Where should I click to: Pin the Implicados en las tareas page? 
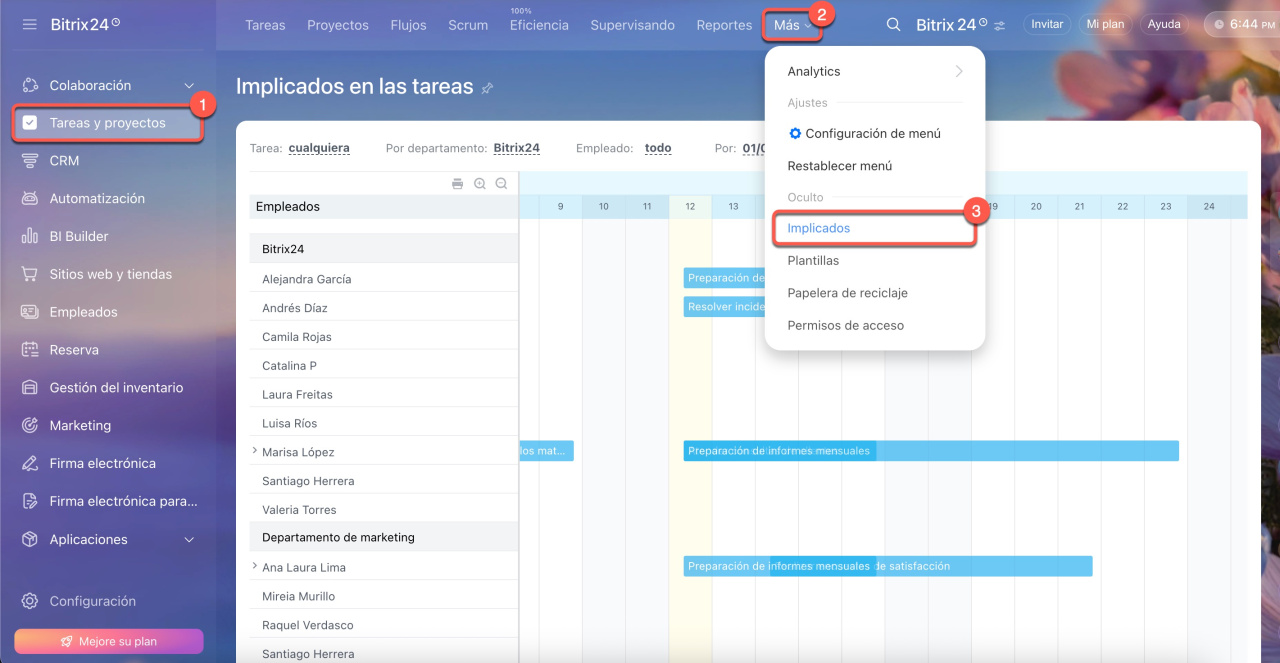coord(487,88)
